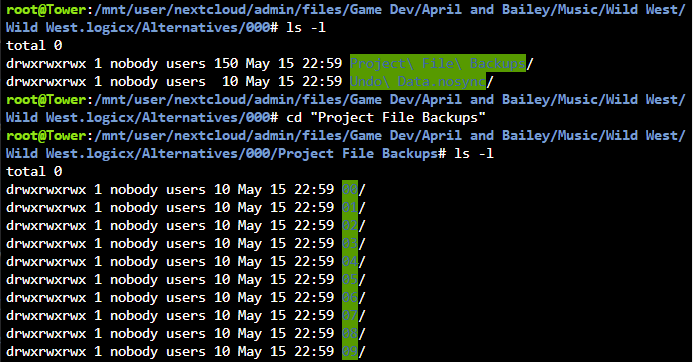Click the second "total 0" output line
693x362 pixels.
coord(34,171)
